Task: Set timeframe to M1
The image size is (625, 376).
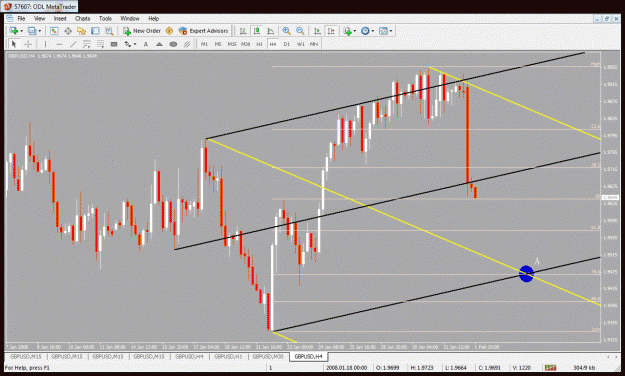Action: click(204, 44)
